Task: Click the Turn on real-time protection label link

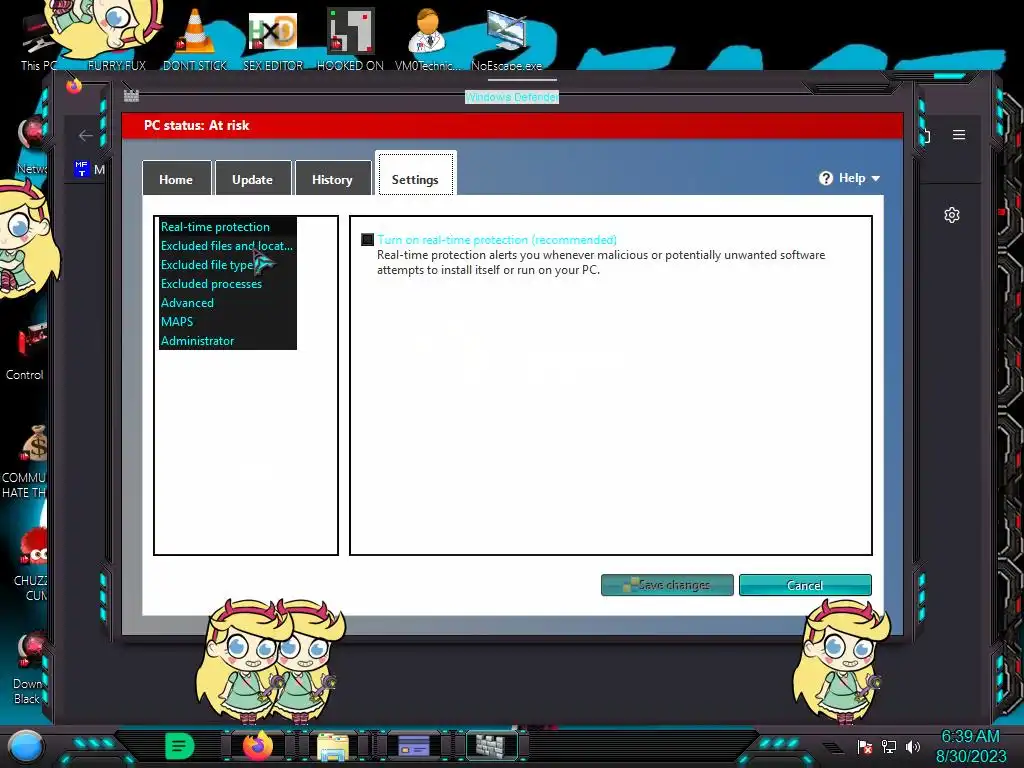Action: pyautogui.click(x=496, y=240)
